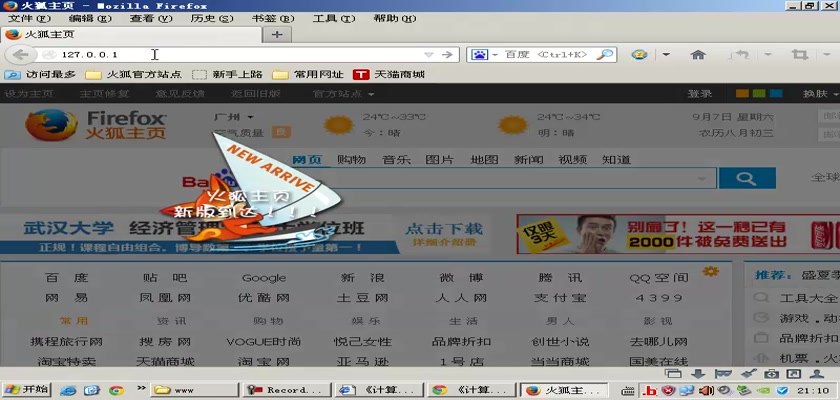
Task: Open the 帮助 menu
Action: point(395,18)
